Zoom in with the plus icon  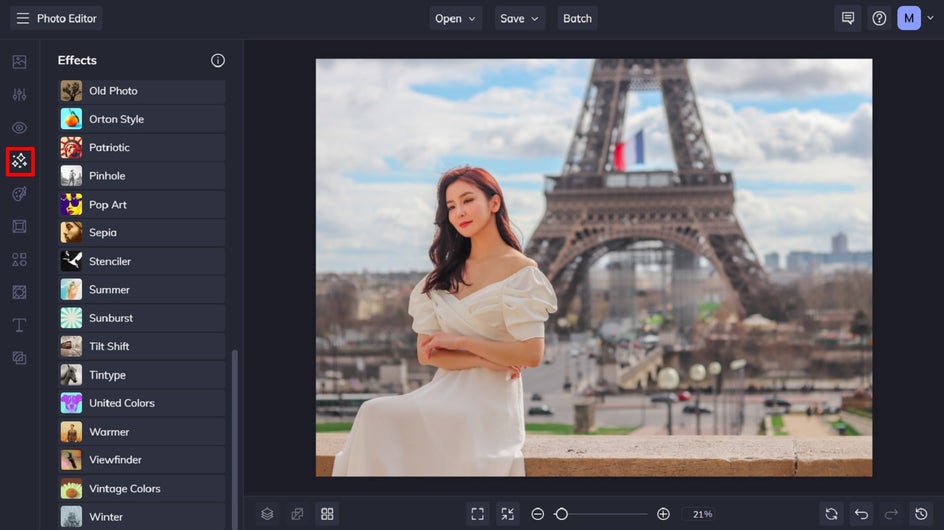click(663, 514)
